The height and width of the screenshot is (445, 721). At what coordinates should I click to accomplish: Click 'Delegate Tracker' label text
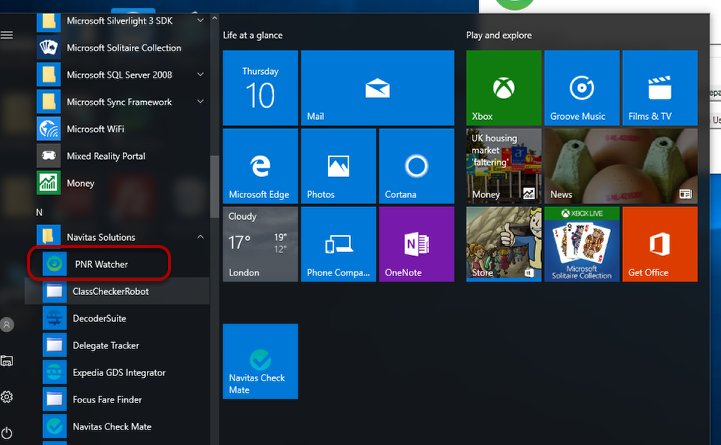[x=106, y=346]
